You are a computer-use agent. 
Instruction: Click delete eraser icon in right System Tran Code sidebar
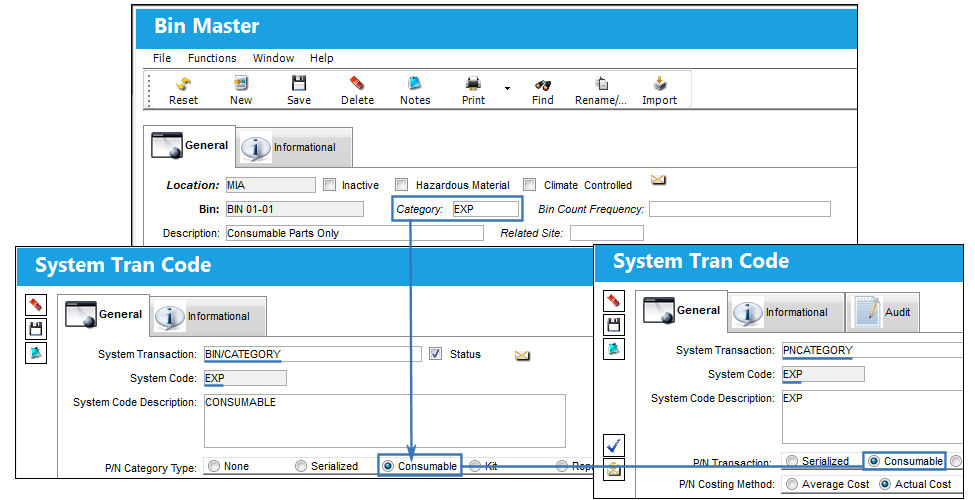click(x=614, y=301)
